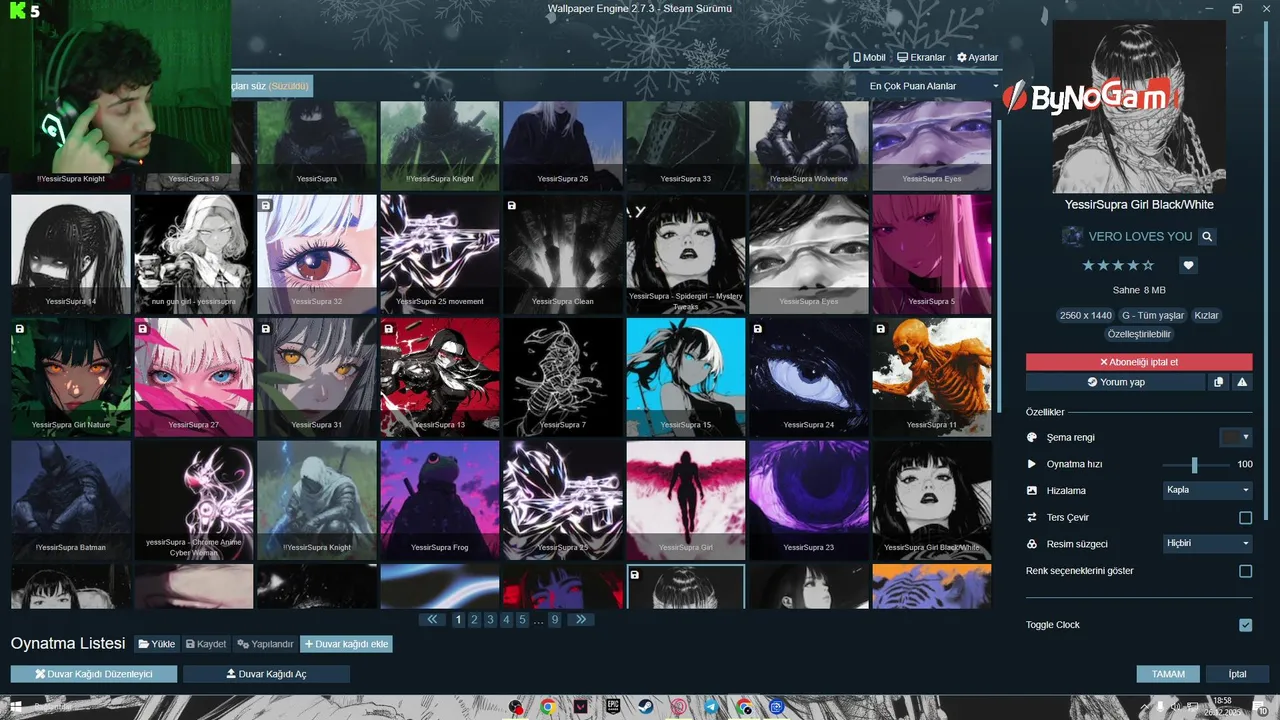This screenshot has height=720, width=1280.
Task: Select page 1 of results
Action: [458, 620]
